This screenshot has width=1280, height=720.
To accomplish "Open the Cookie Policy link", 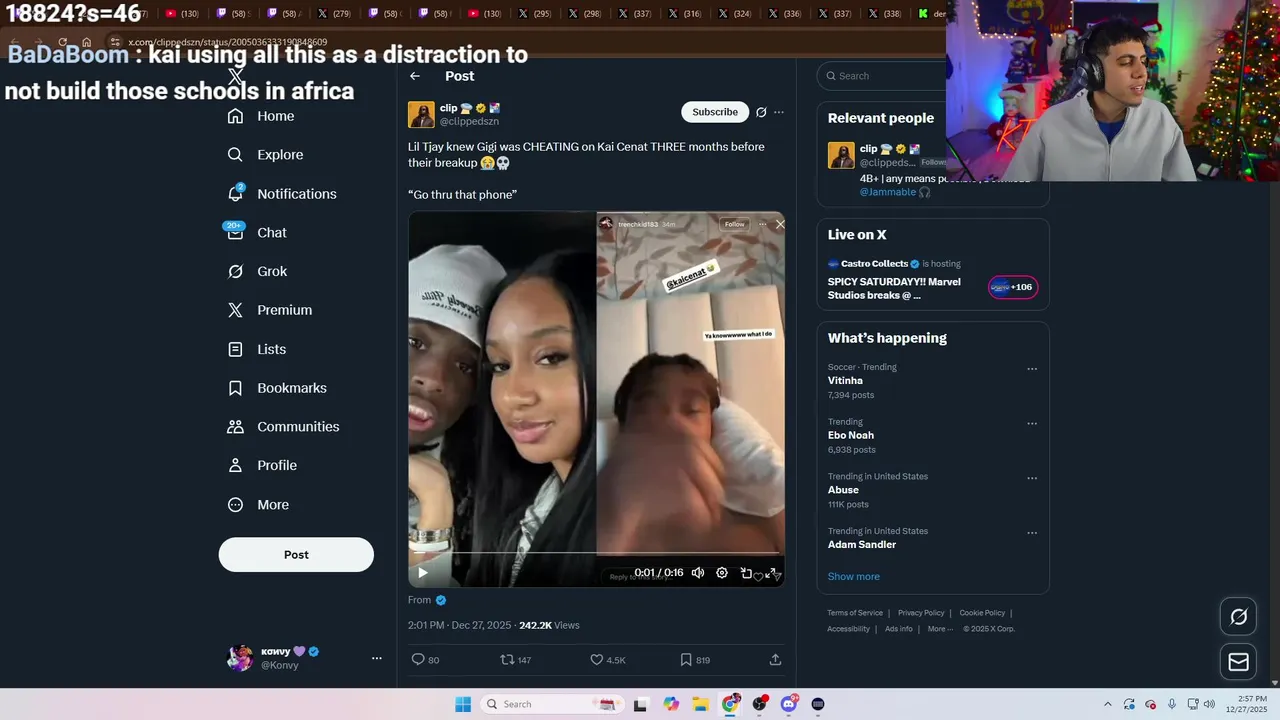I will 982,613.
